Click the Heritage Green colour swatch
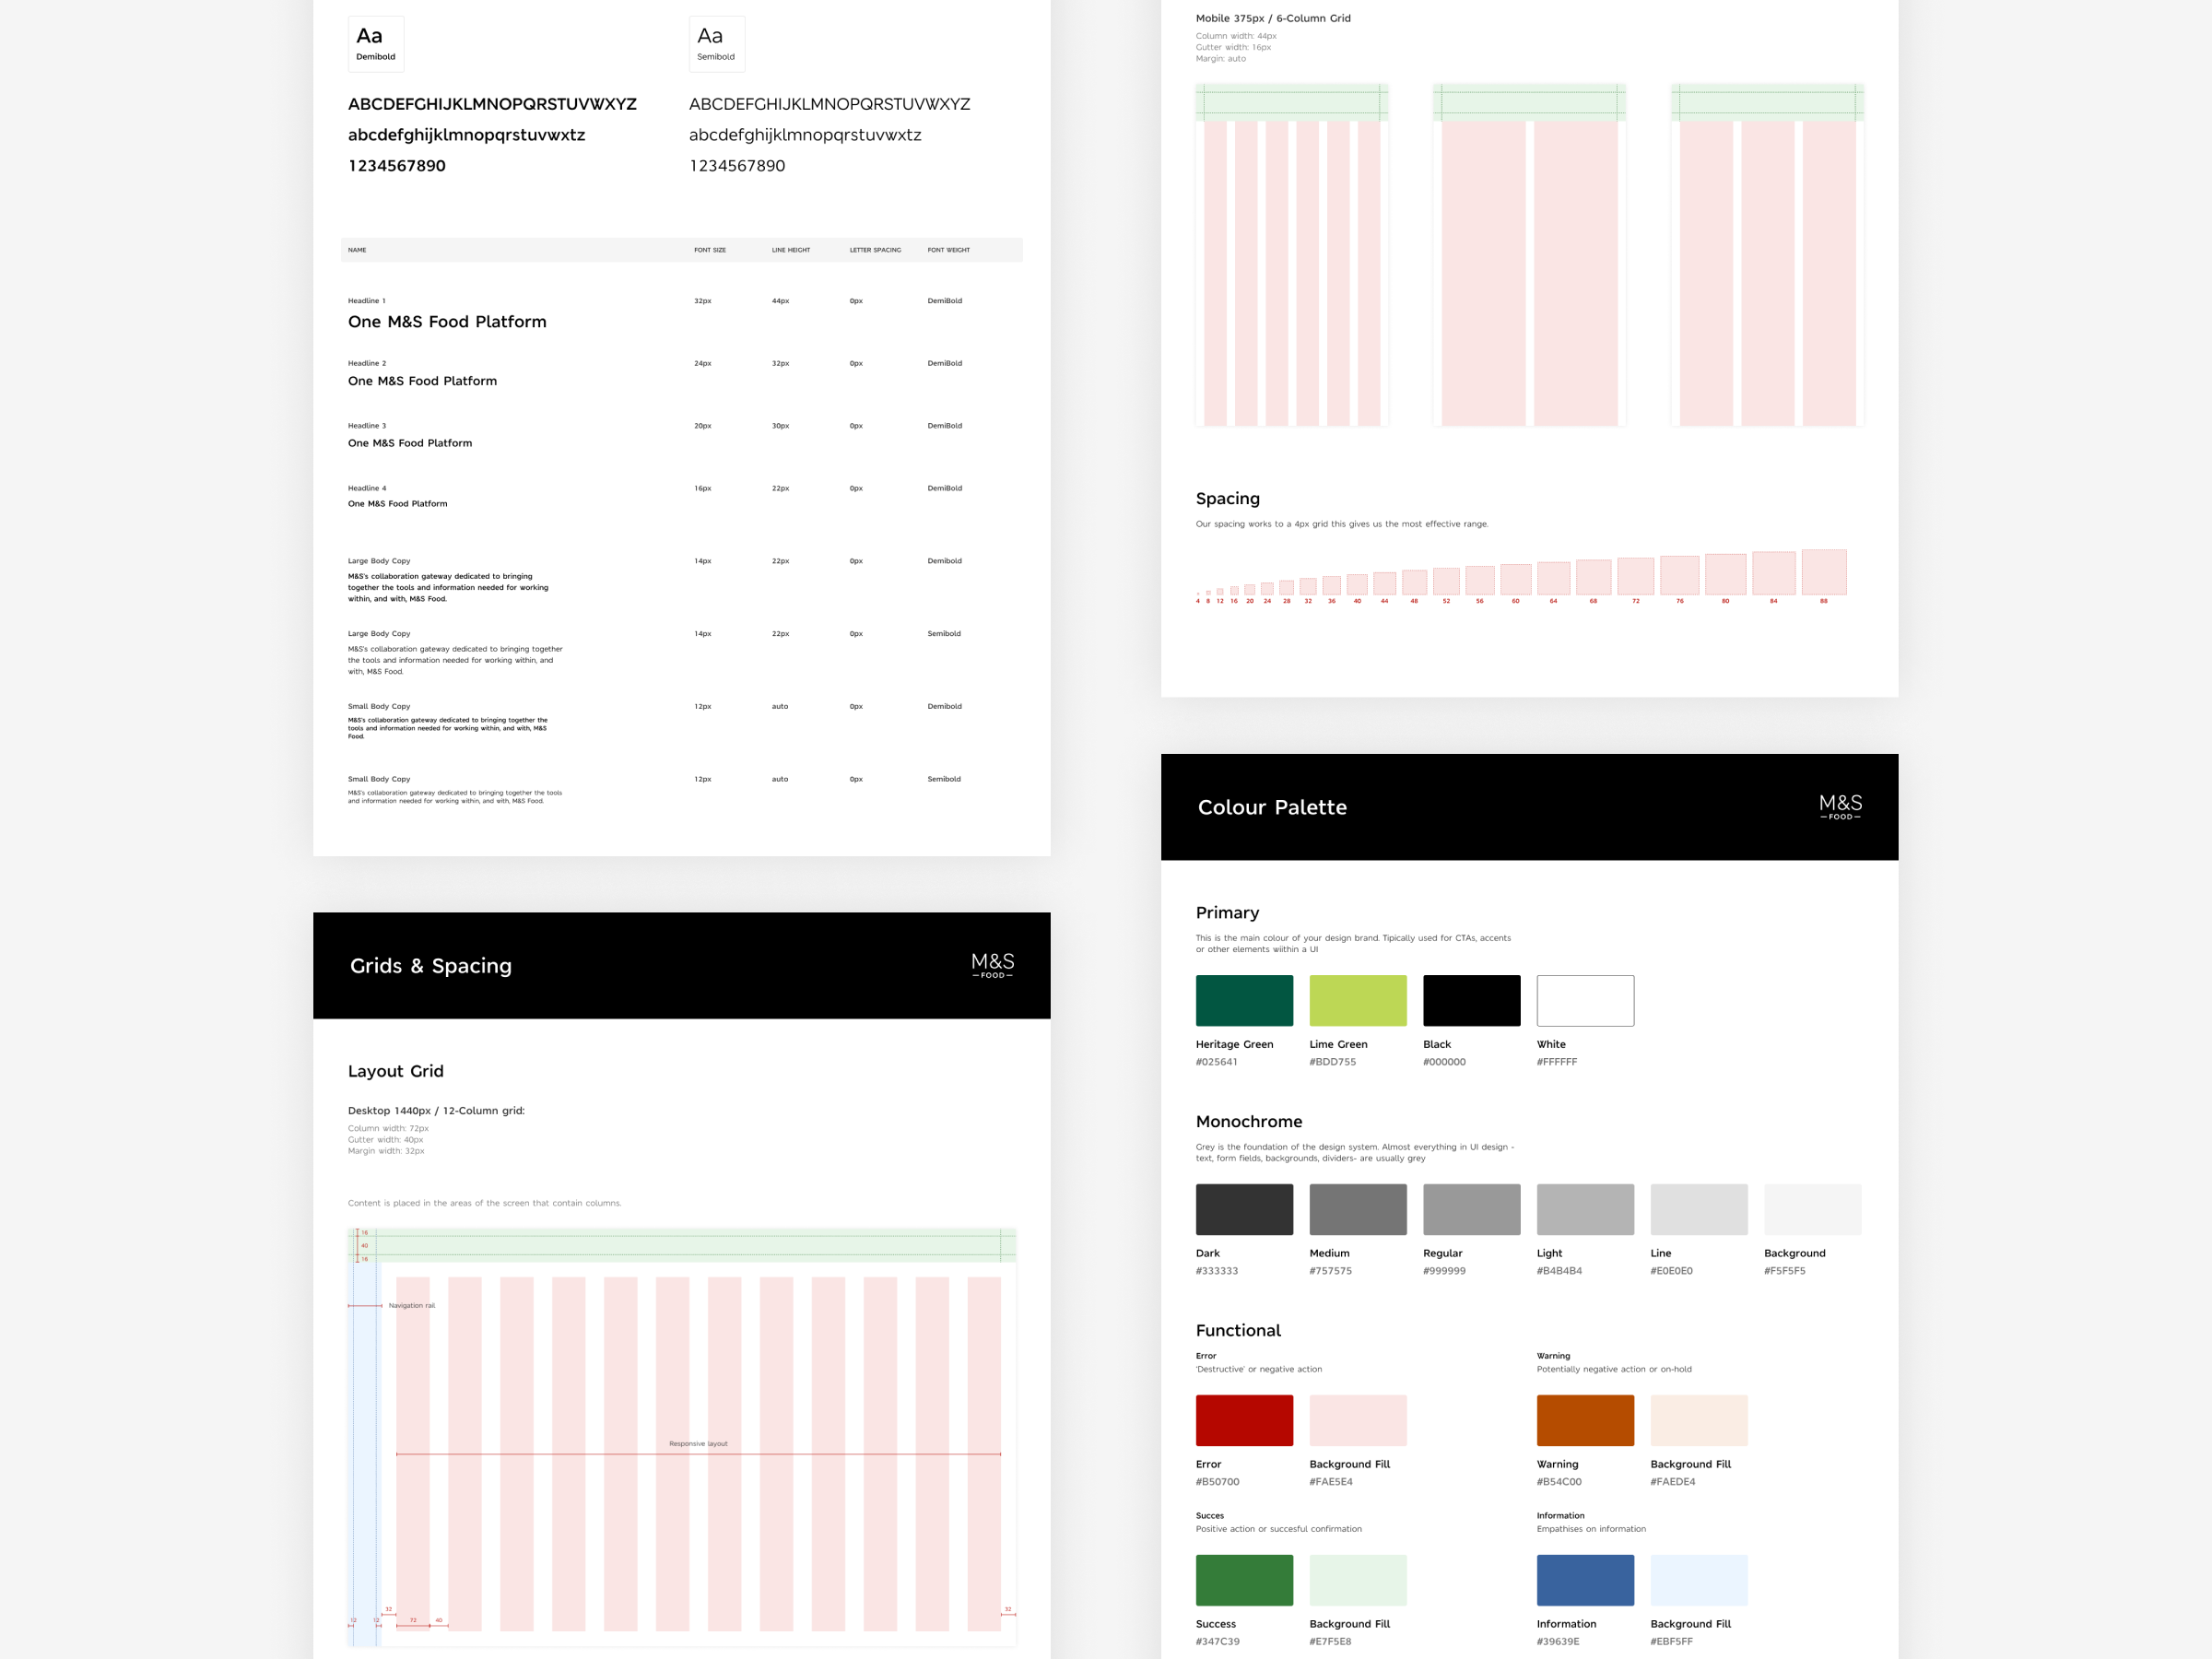This screenshot has width=2212, height=1659. pos(1244,1000)
